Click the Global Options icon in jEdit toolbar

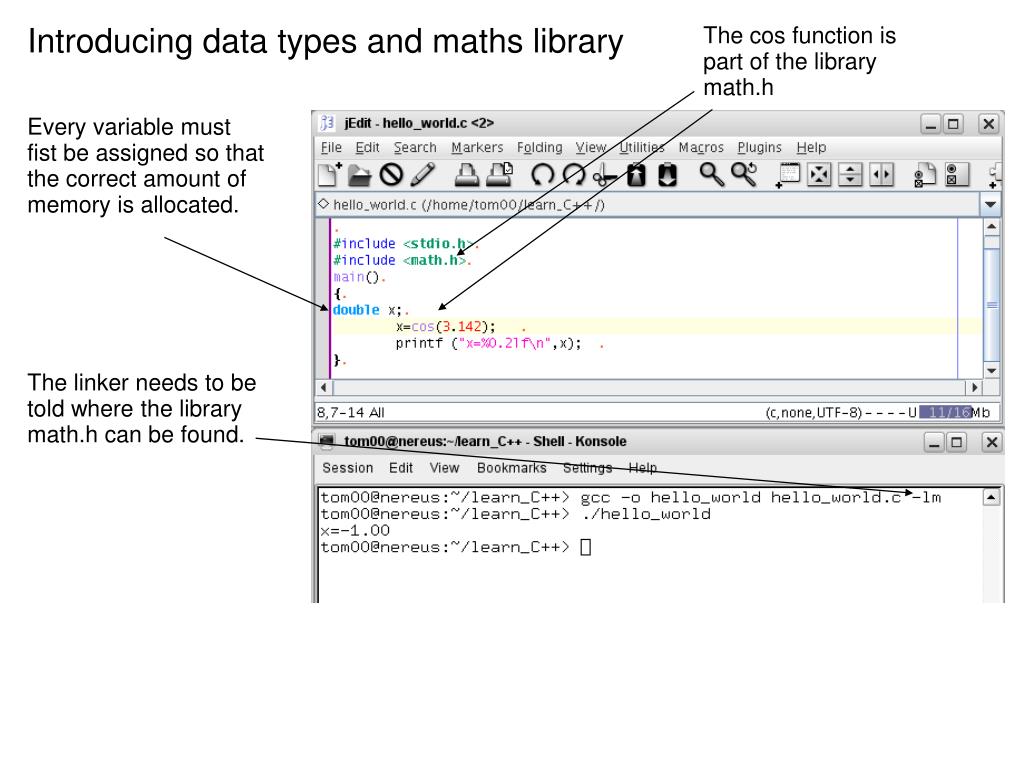957,175
